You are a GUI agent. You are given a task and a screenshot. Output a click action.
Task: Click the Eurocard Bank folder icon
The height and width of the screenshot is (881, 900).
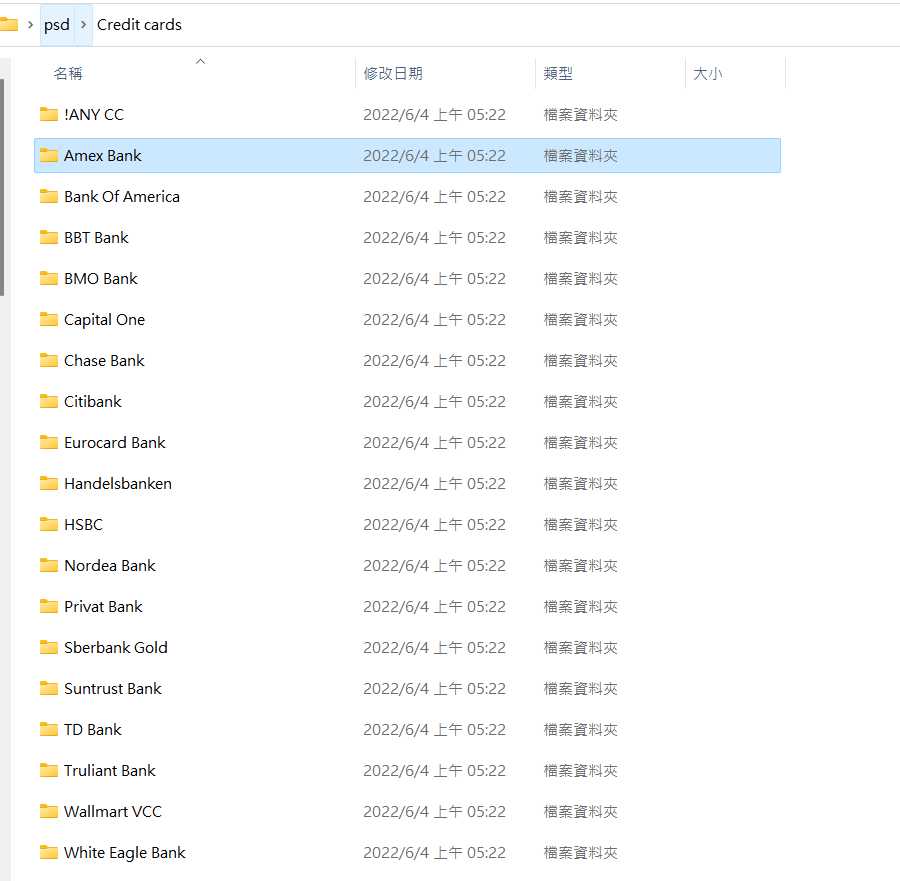[x=49, y=443]
